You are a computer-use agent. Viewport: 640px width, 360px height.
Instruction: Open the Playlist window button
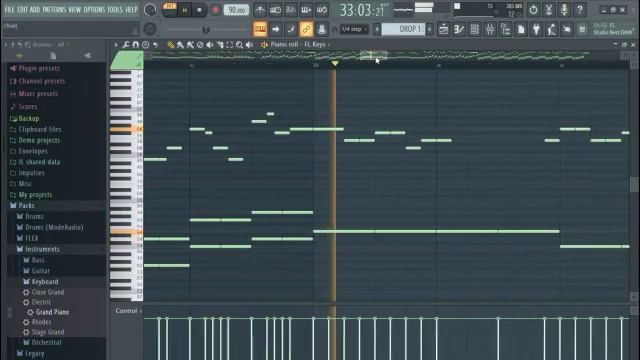click(444, 29)
